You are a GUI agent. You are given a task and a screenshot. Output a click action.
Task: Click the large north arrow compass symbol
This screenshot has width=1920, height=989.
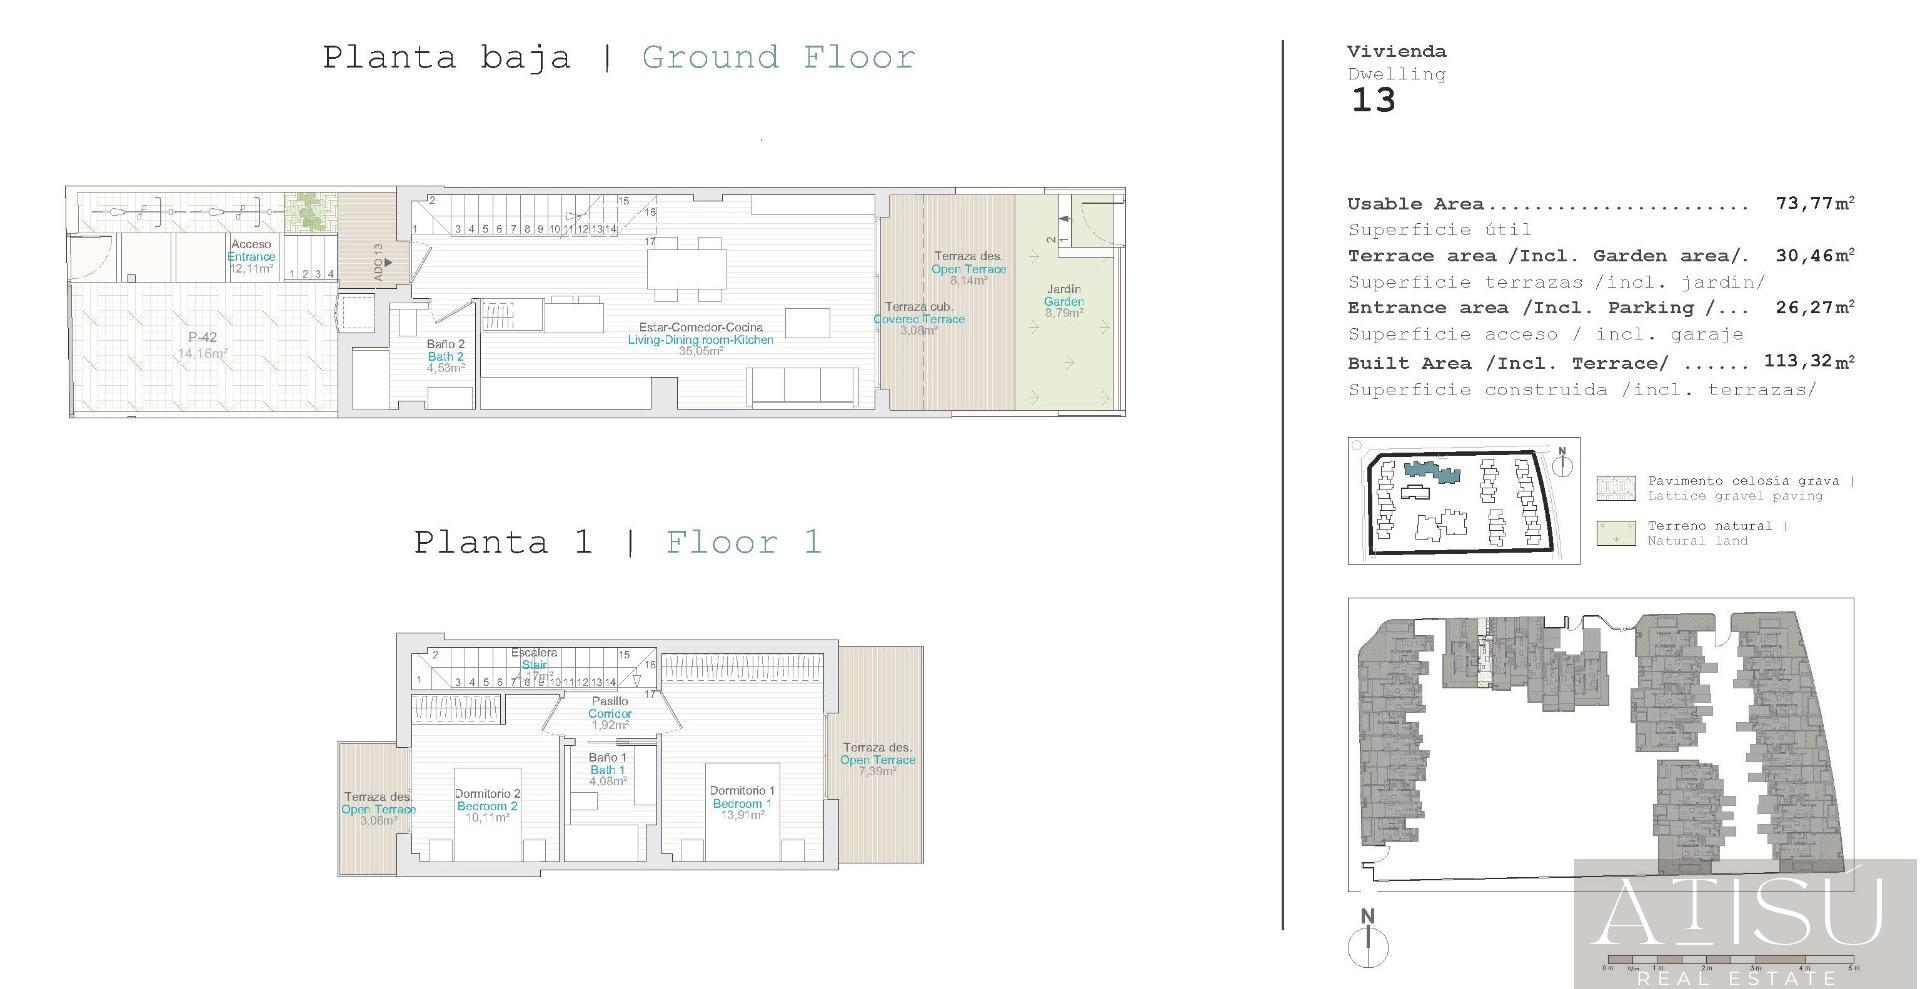pos(1368,944)
